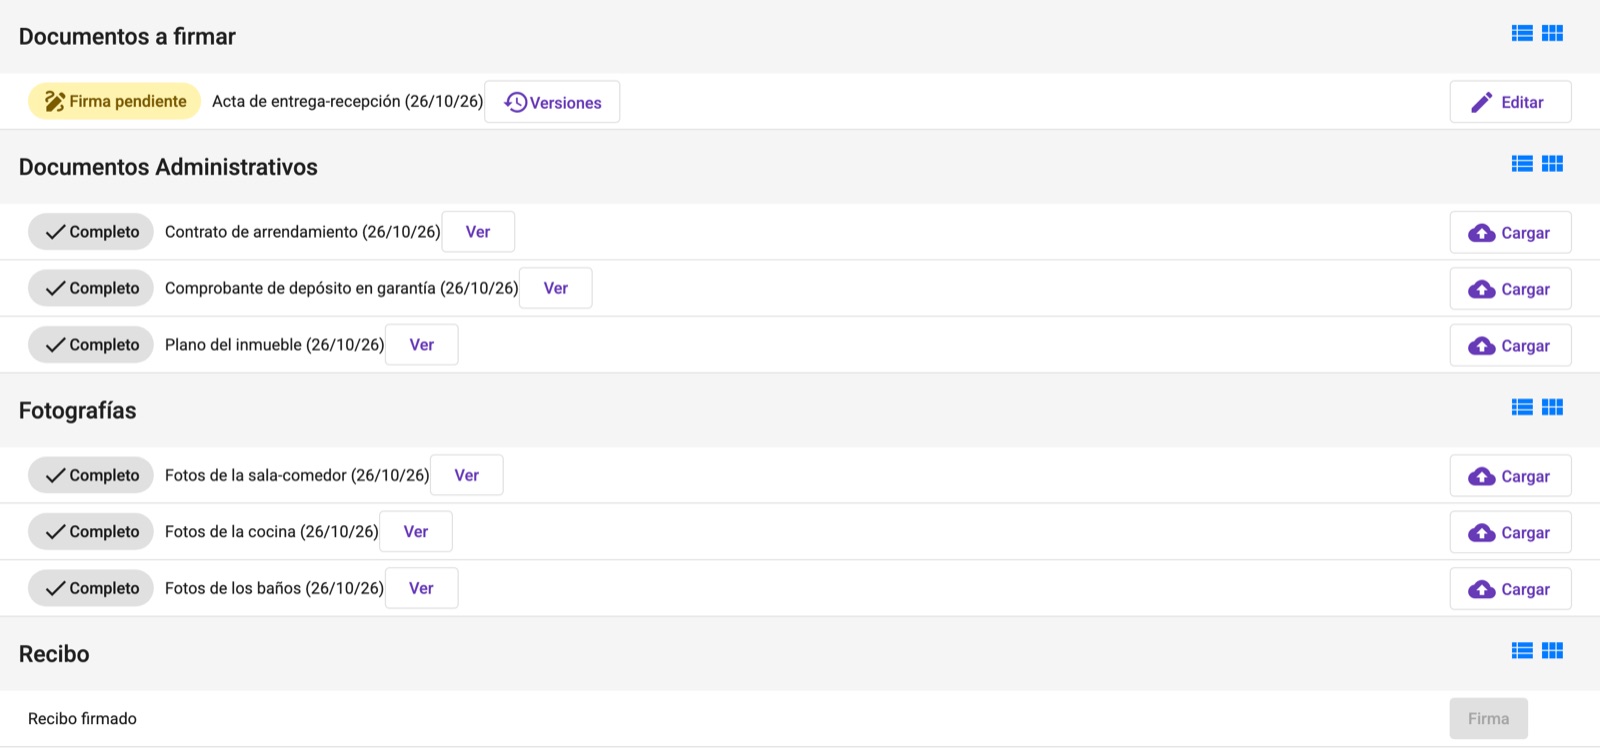Select the 'Recibo' section heading
Viewport: 1600px width, 748px height.
point(54,654)
